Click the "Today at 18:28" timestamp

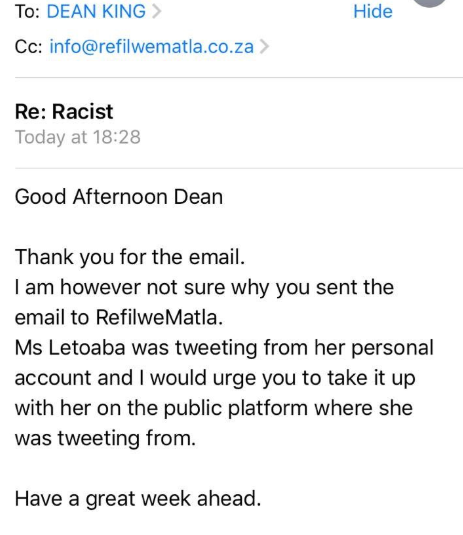coord(78,137)
